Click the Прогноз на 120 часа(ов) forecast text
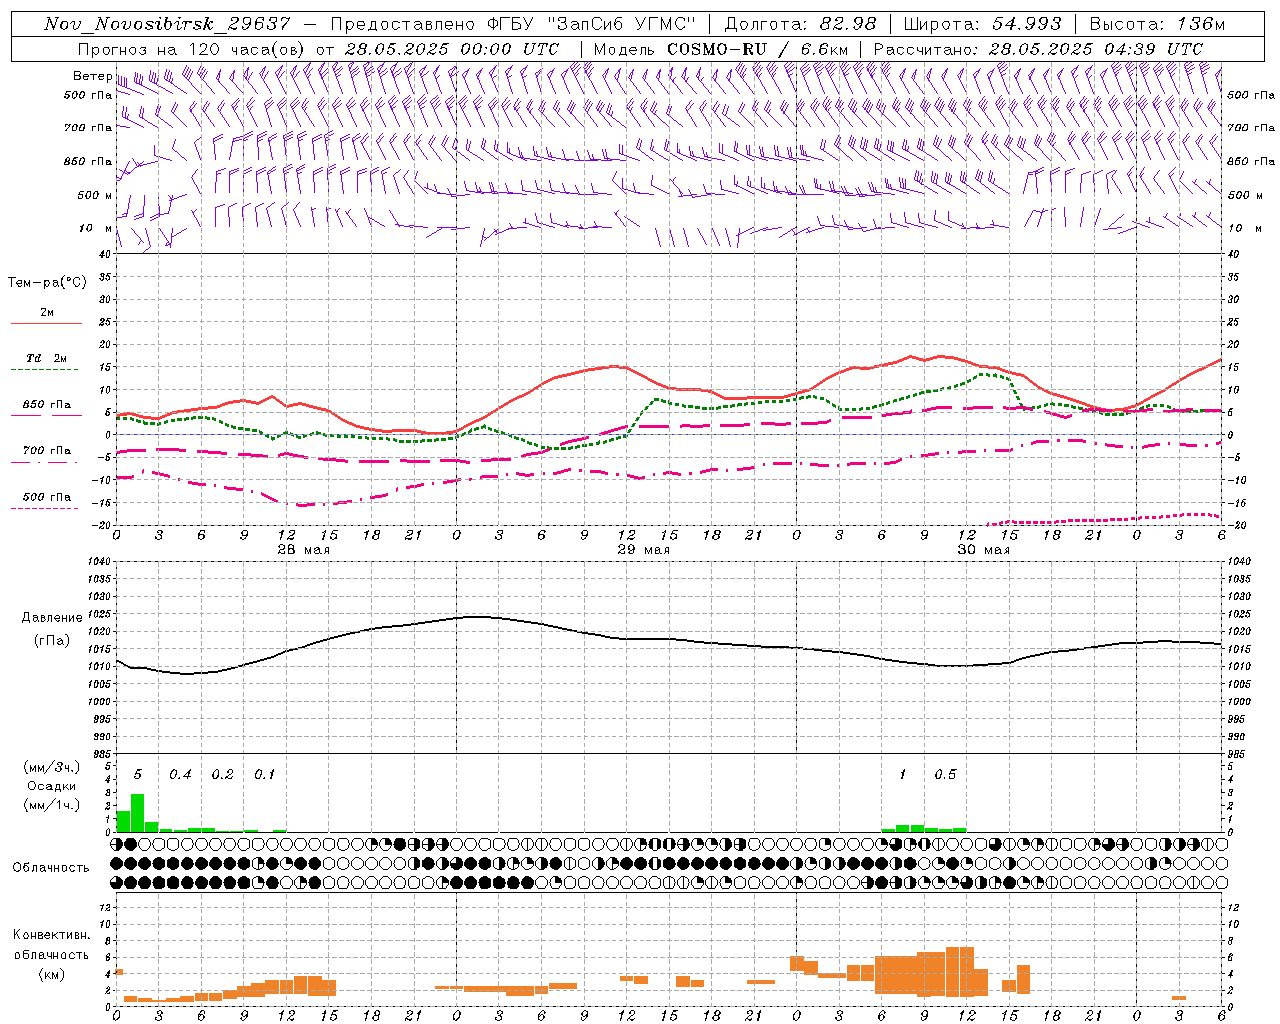Screen dimensions: 1280x1024 (193, 49)
